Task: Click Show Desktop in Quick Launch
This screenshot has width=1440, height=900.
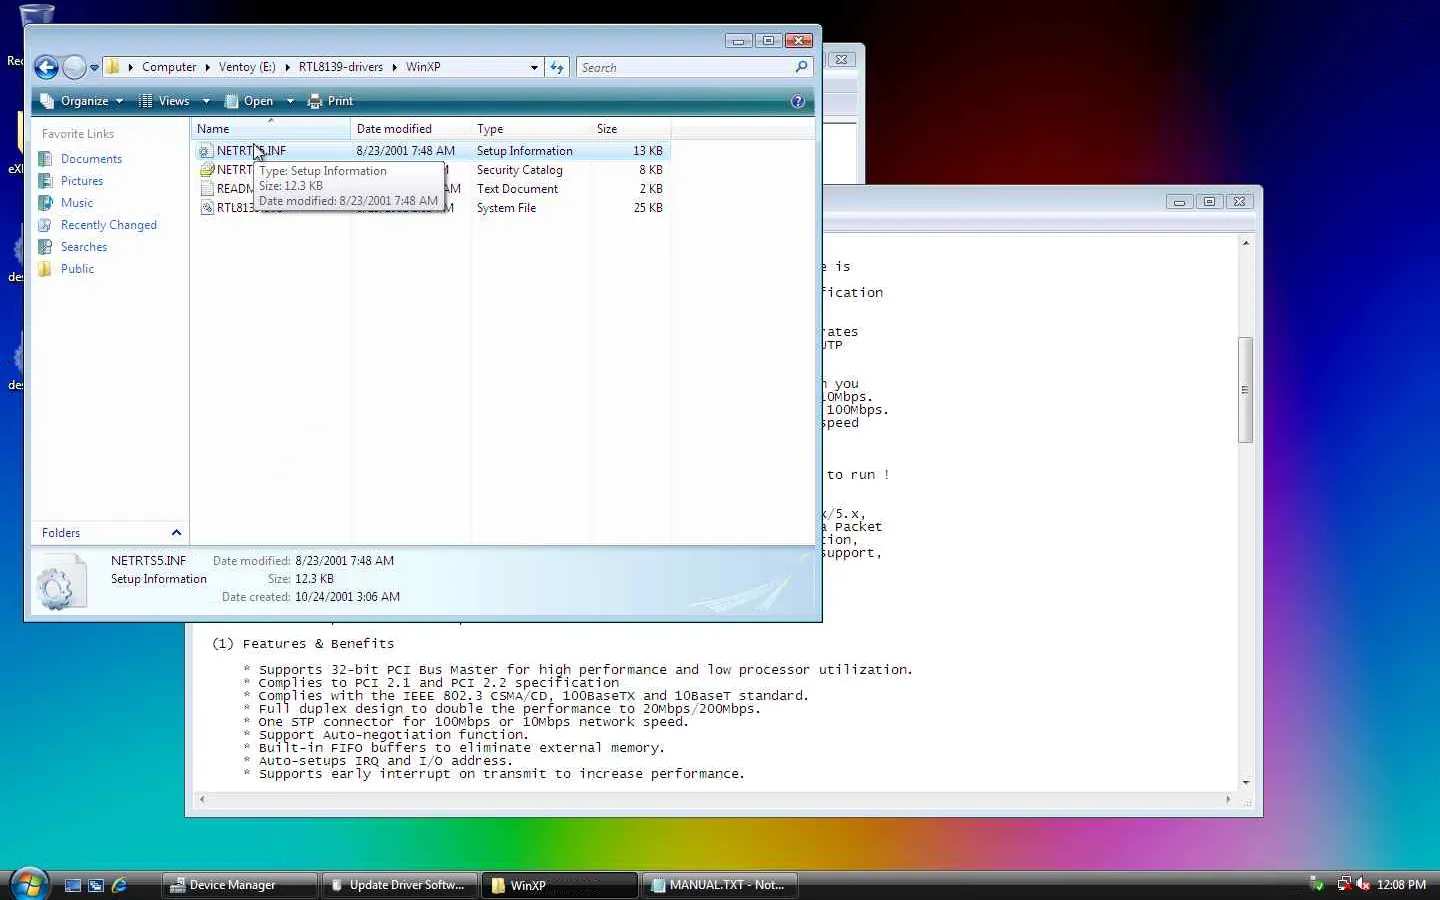Action: pyautogui.click(x=73, y=885)
